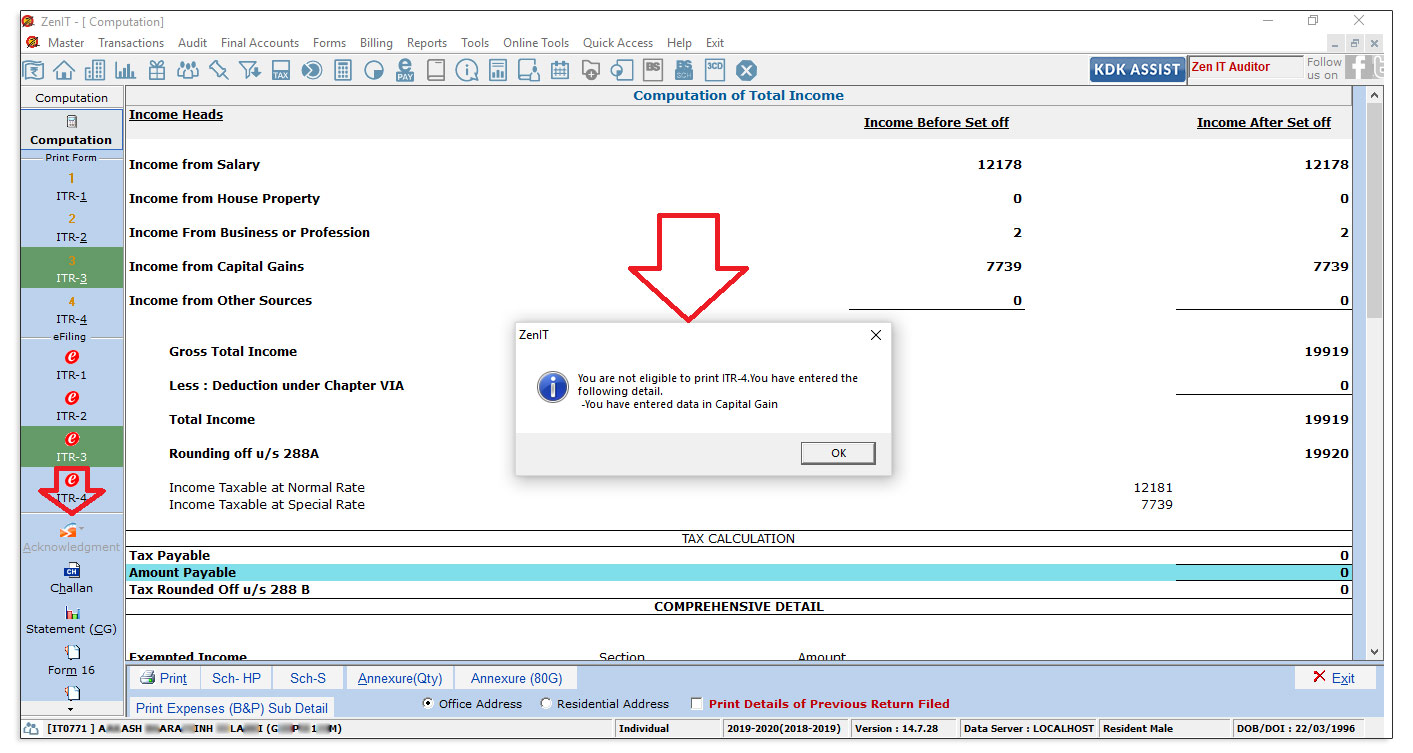Open the calendar toolbar icon
1413x753 pixels.
(x=560, y=70)
